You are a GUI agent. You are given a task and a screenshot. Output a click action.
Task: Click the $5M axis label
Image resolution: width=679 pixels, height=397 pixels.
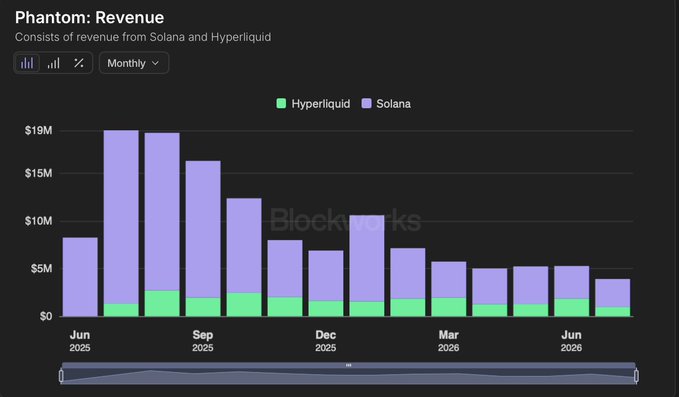[x=42, y=268]
